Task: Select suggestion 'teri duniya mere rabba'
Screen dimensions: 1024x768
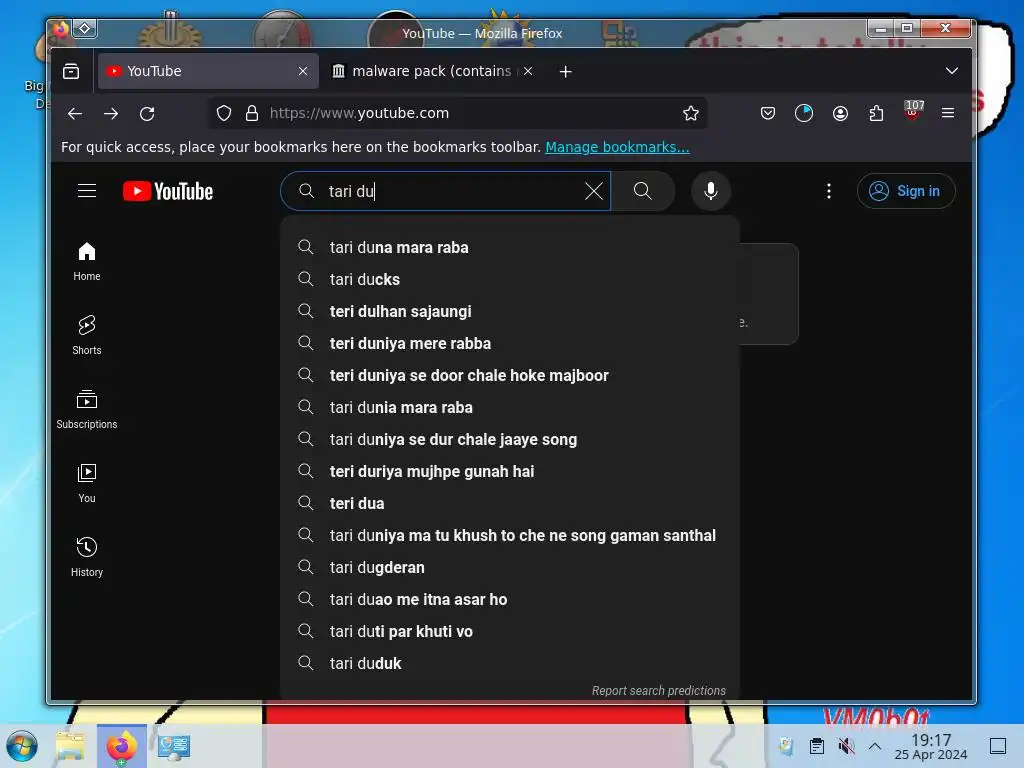Action: coord(509,344)
